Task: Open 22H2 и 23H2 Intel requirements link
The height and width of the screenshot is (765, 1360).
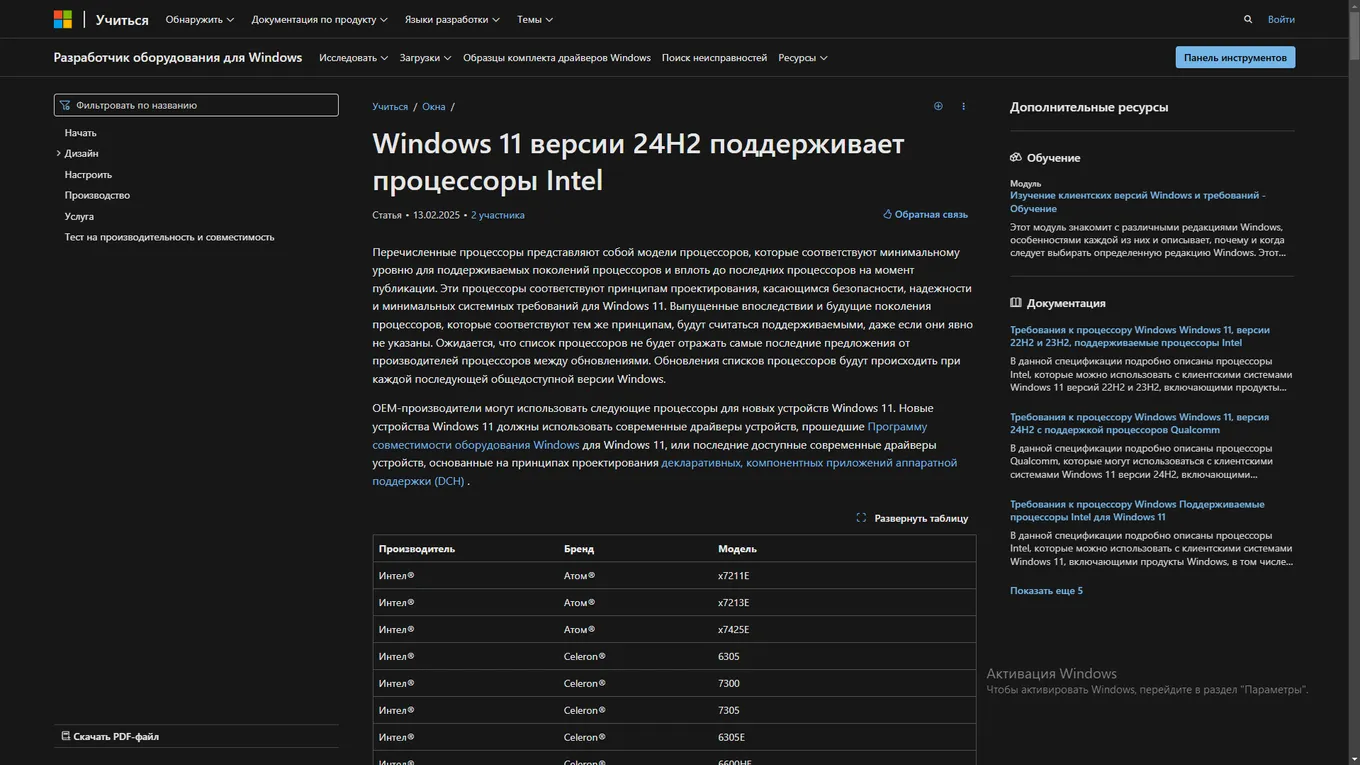Action: tap(1140, 336)
